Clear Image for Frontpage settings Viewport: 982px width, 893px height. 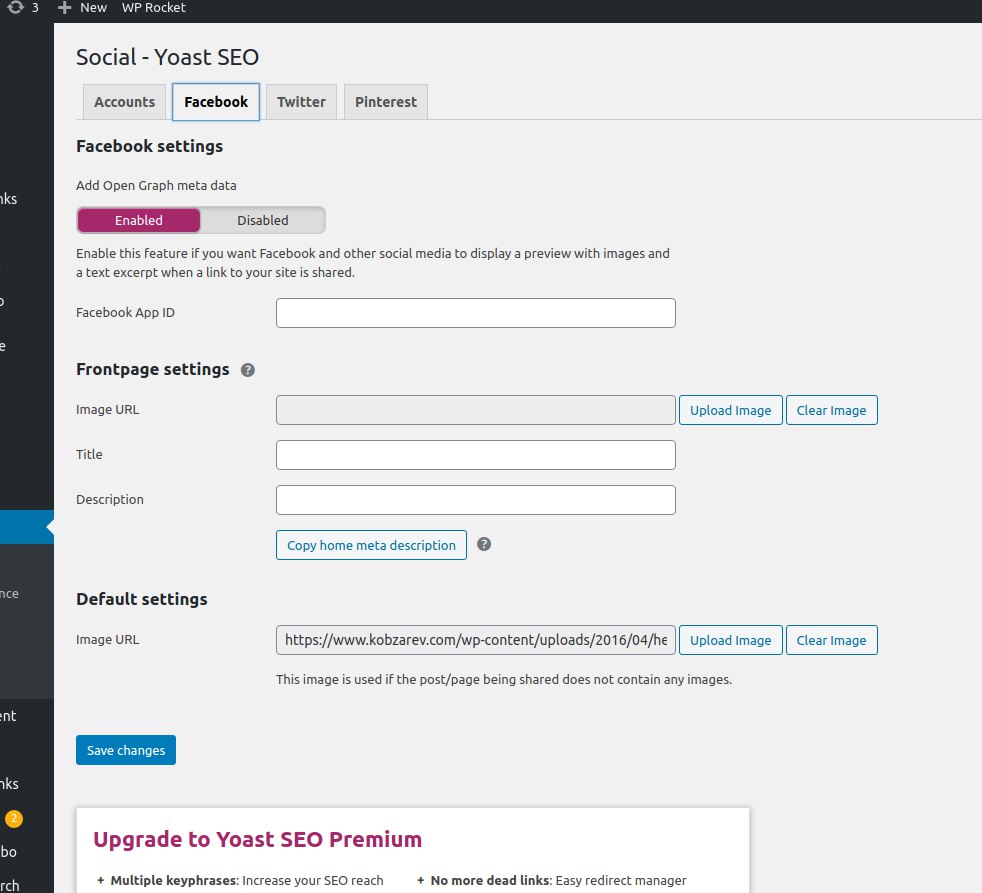[832, 410]
